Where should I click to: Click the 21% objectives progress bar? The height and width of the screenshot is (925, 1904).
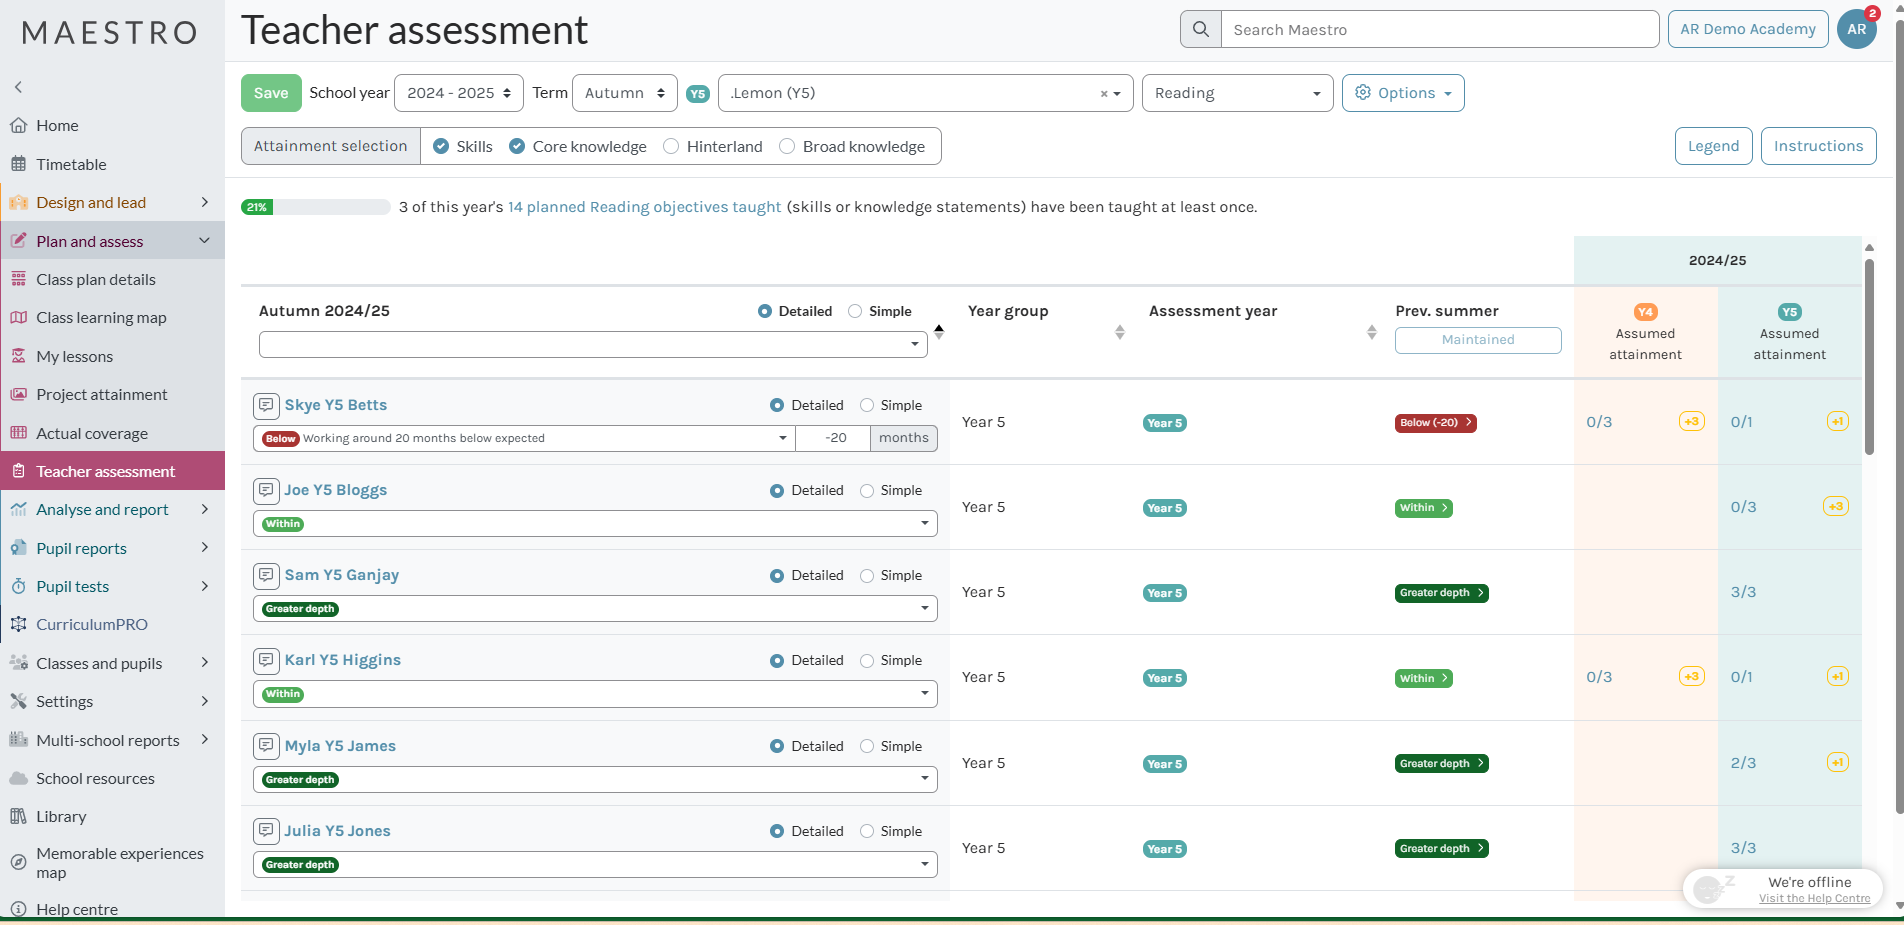[x=315, y=207]
